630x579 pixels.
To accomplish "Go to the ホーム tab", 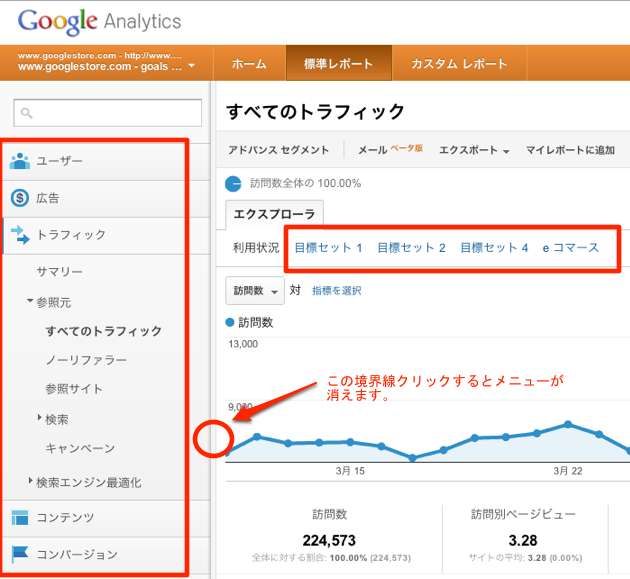I will pyautogui.click(x=249, y=63).
